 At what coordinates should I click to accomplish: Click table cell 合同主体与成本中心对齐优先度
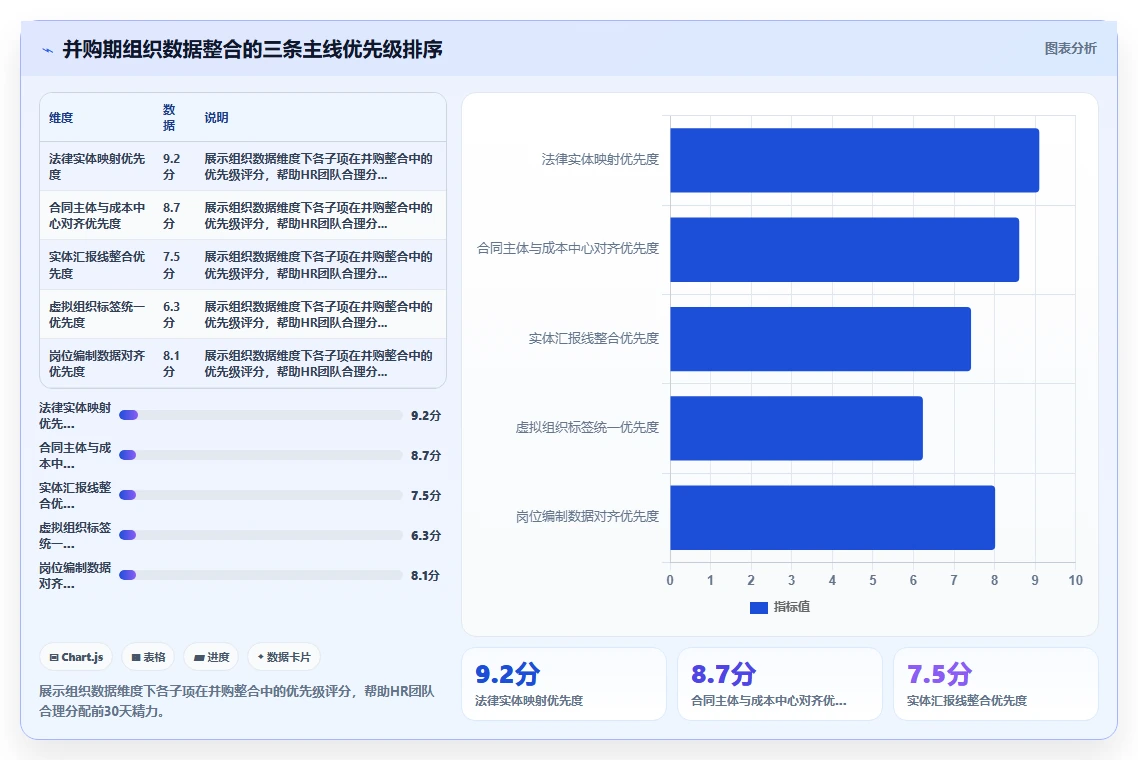97,216
